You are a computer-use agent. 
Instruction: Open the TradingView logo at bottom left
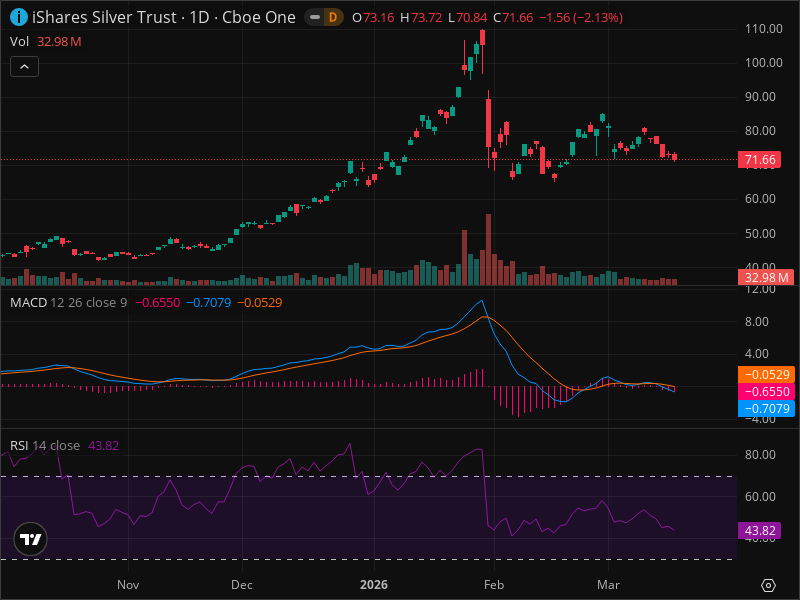pos(31,539)
